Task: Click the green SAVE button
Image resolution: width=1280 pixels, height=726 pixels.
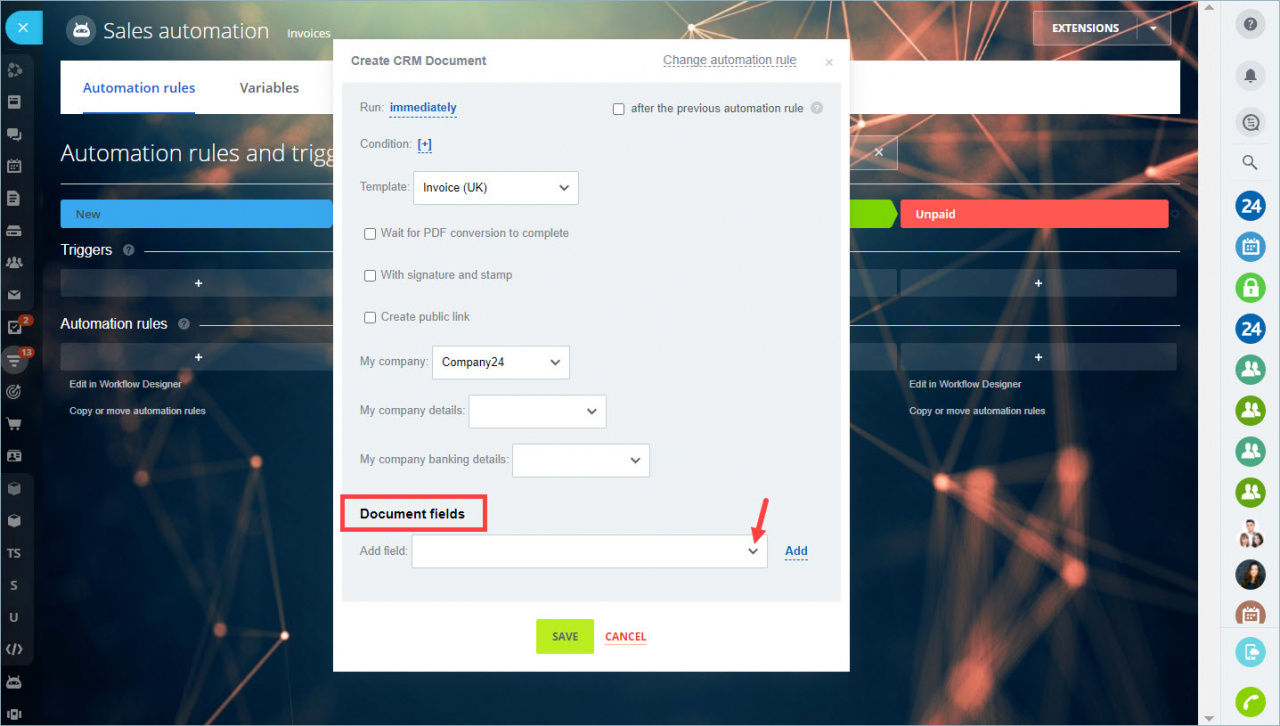Action: 565,637
